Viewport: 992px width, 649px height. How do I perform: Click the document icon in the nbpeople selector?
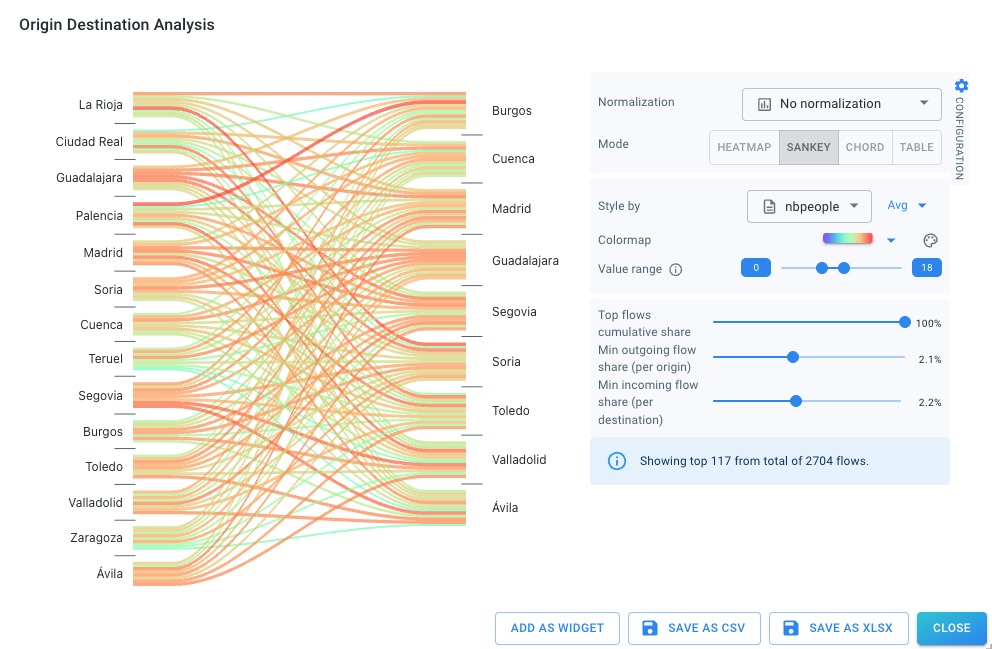tap(769, 206)
